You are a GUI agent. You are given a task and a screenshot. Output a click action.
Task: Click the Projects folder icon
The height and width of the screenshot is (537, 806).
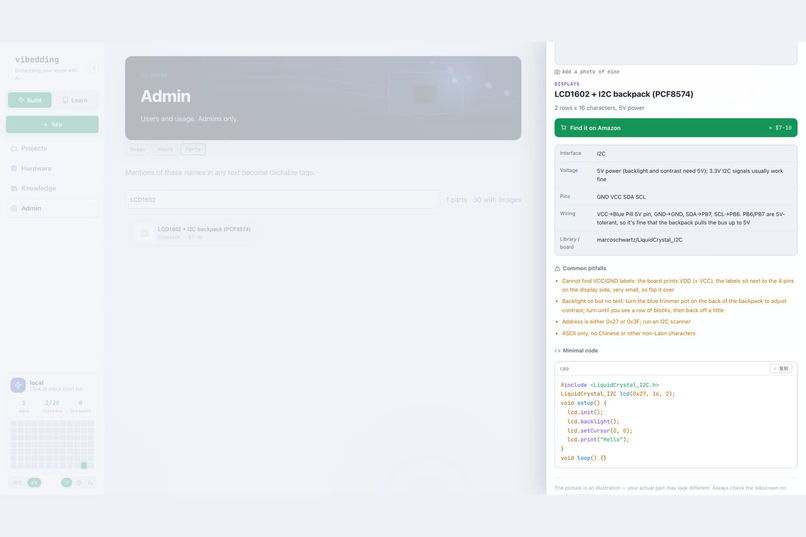click(14, 149)
